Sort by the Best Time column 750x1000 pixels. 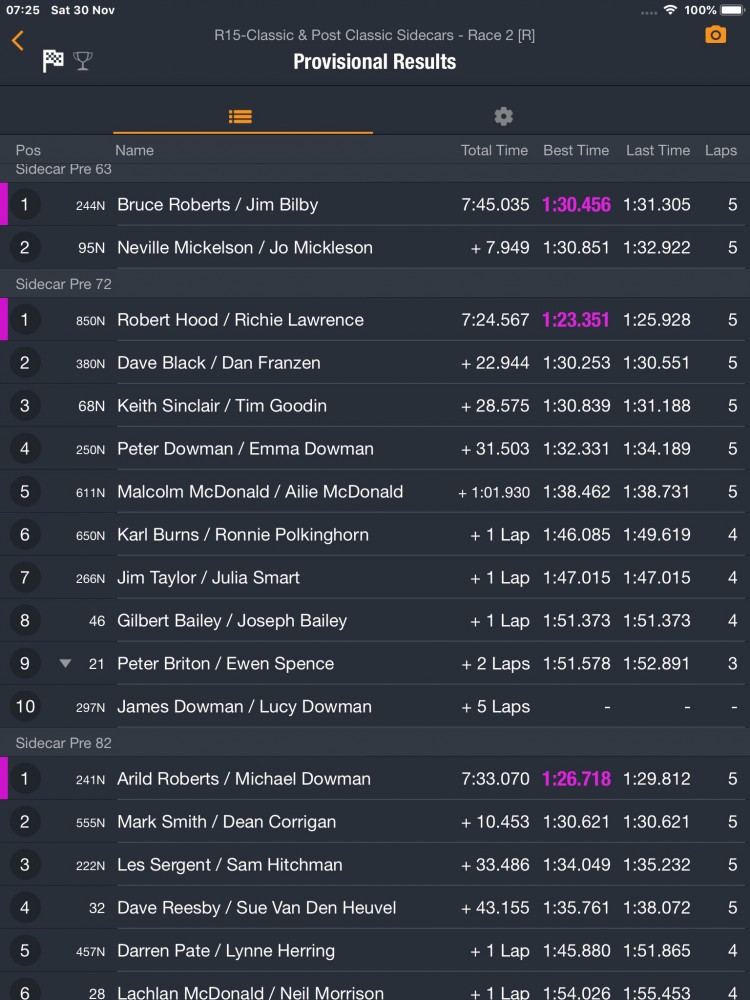(576, 150)
